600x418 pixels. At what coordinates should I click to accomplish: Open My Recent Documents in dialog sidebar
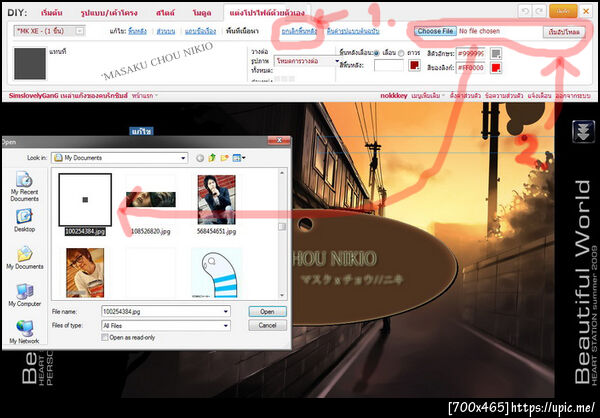24,186
